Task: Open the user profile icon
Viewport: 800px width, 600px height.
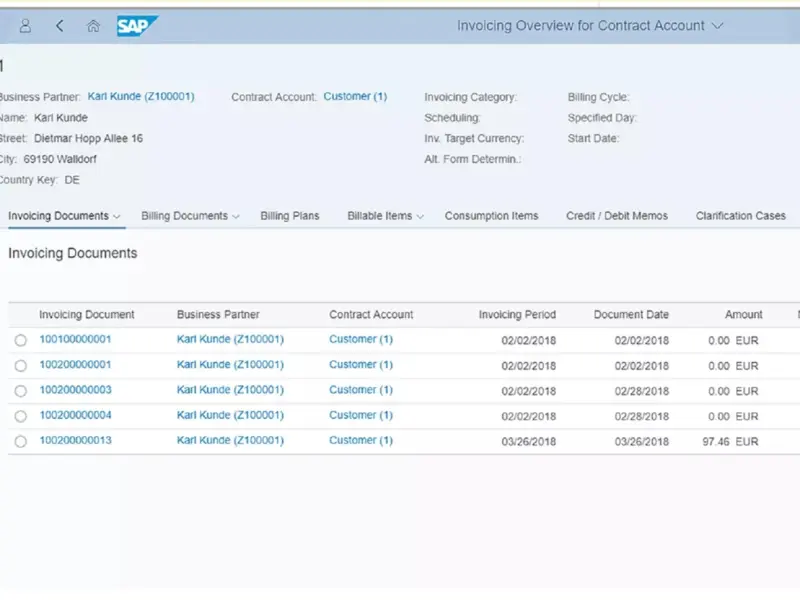Action: pyautogui.click(x=26, y=26)
